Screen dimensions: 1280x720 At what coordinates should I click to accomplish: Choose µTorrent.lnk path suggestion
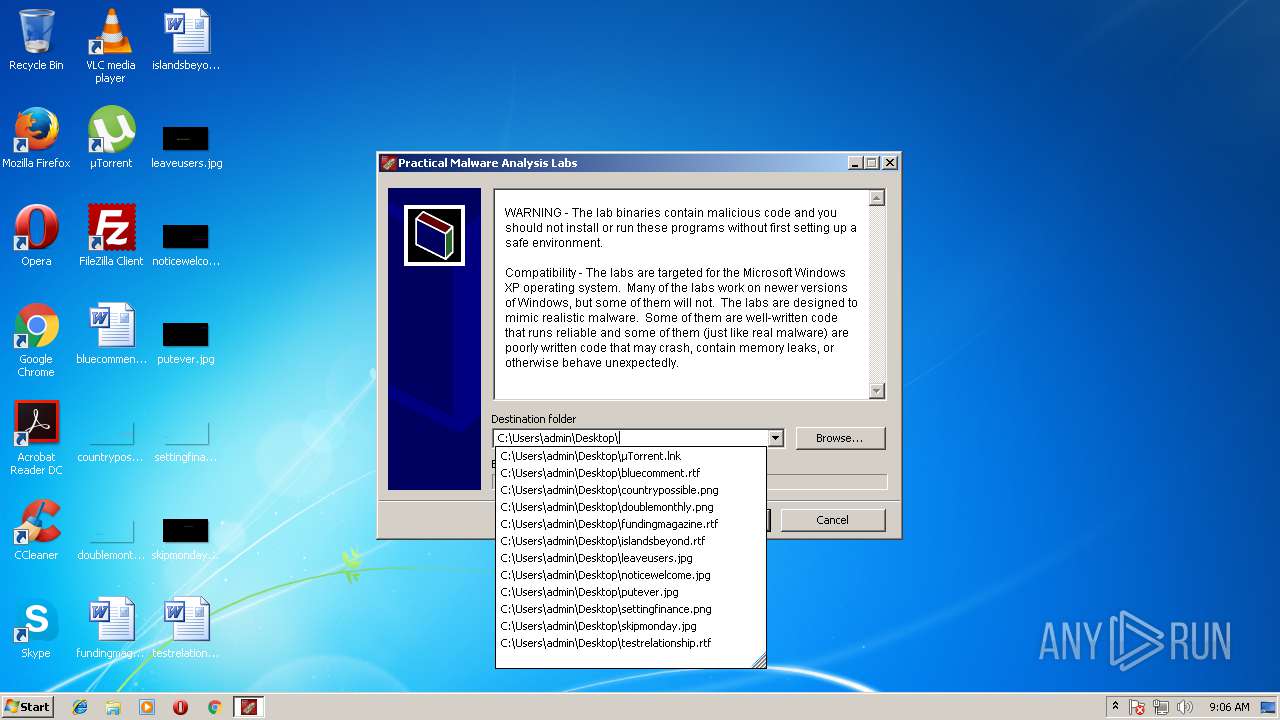click(x=630, y=456)
